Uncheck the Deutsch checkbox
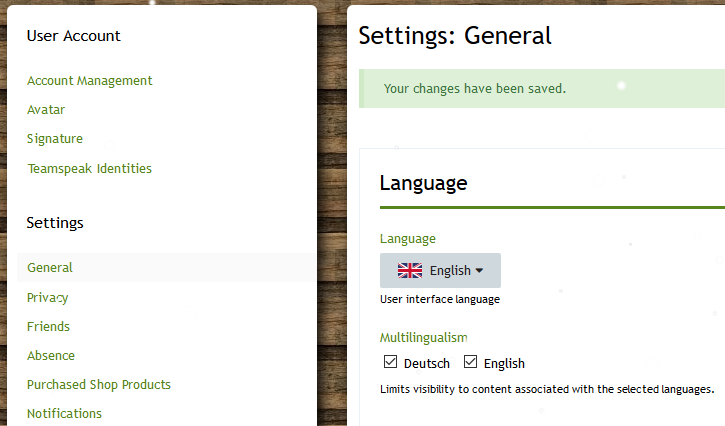 click(391, 362)
